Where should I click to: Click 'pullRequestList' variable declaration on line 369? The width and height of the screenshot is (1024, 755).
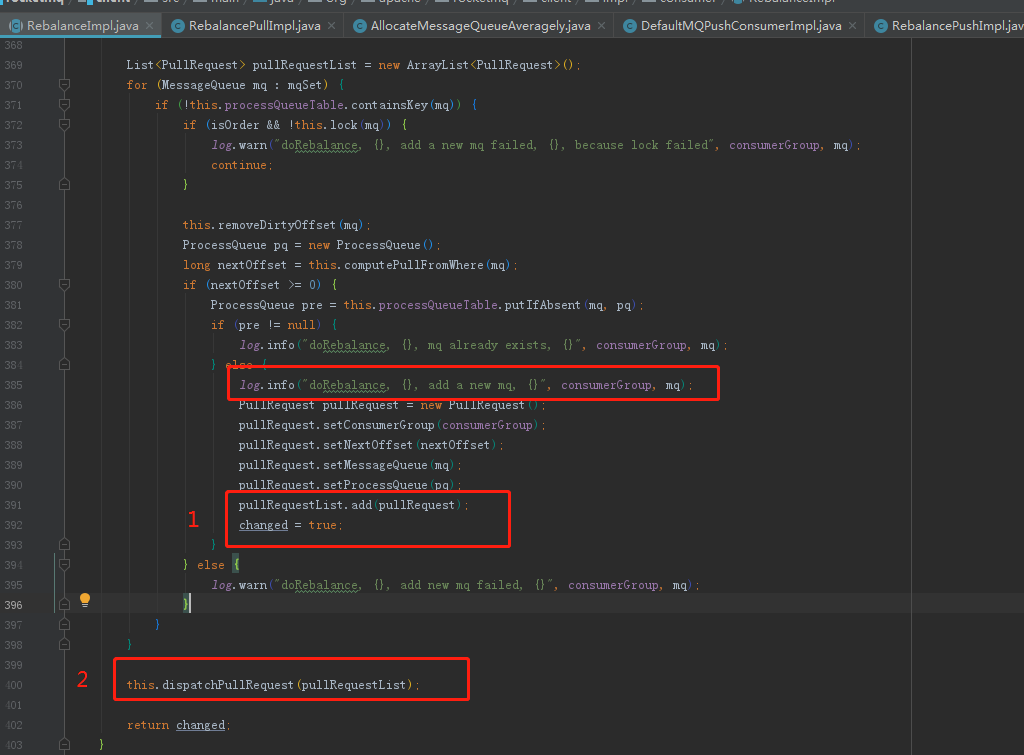304,65
